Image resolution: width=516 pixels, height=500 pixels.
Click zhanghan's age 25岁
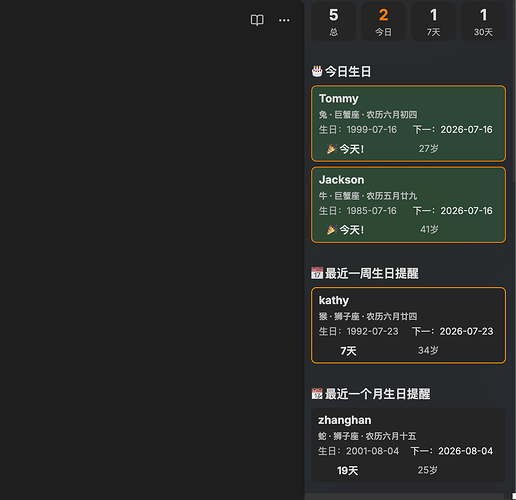tap(427, 470)
